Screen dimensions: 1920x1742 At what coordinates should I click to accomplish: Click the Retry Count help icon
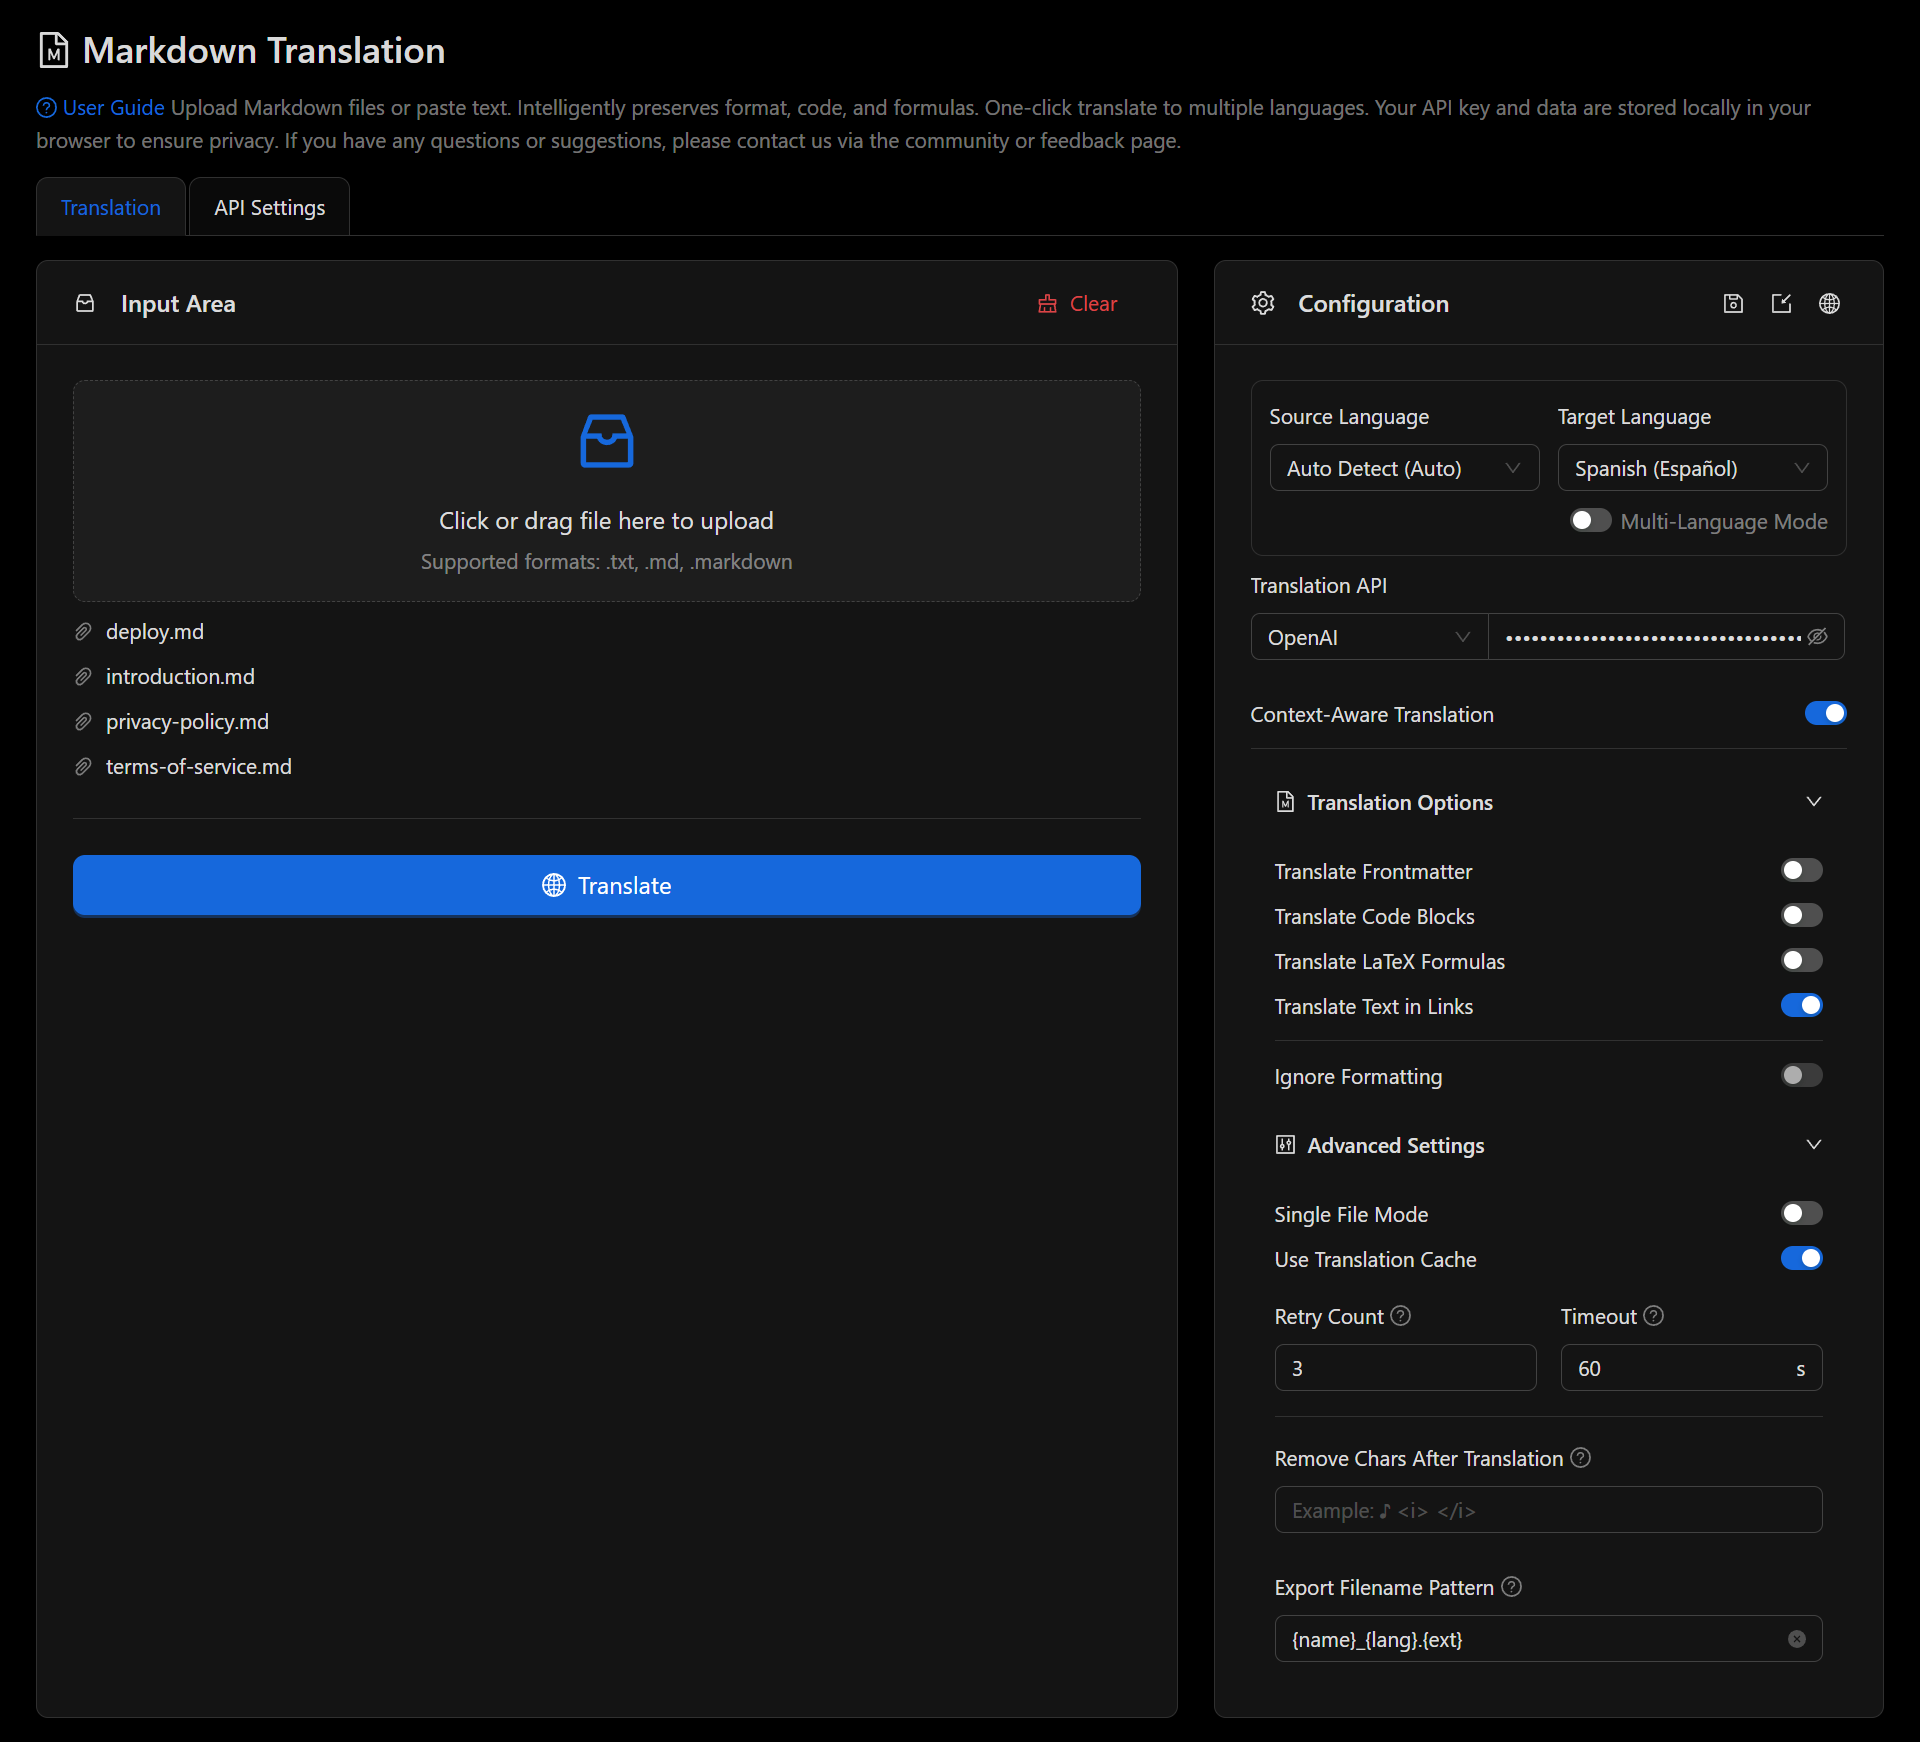coord(1401,1316)
